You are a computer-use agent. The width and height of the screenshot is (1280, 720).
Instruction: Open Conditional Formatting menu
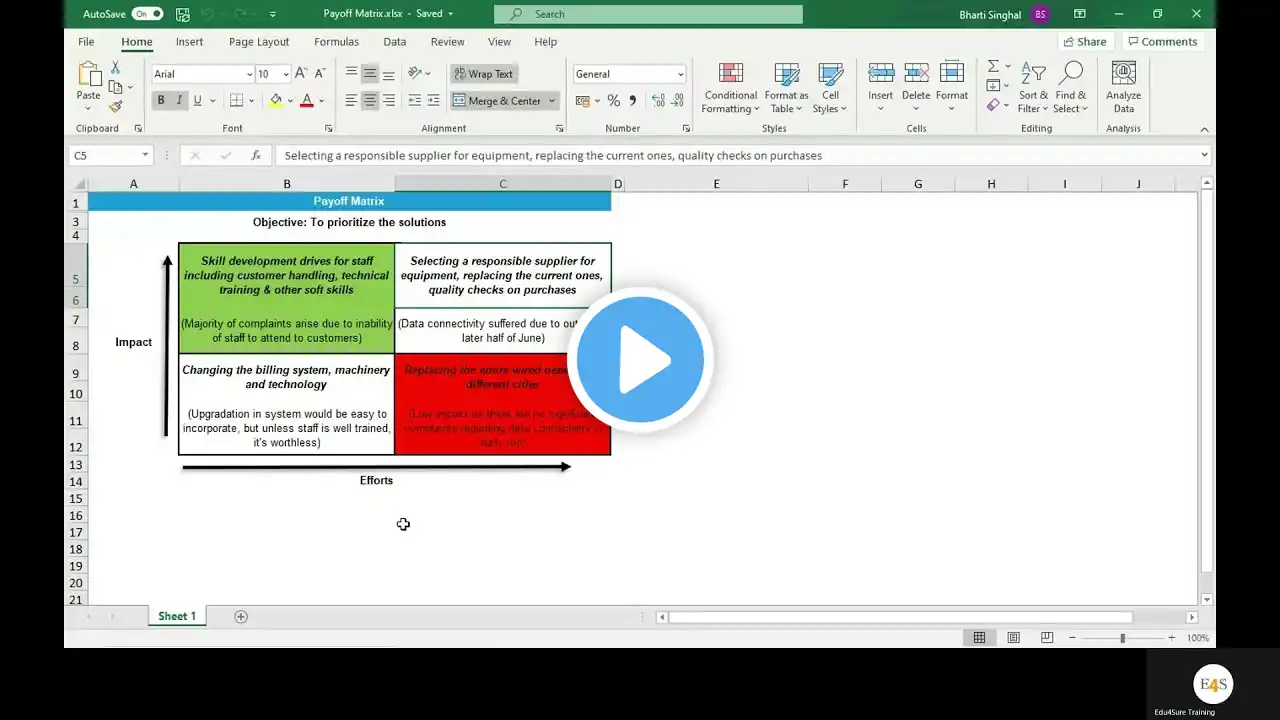coord(730,89)
